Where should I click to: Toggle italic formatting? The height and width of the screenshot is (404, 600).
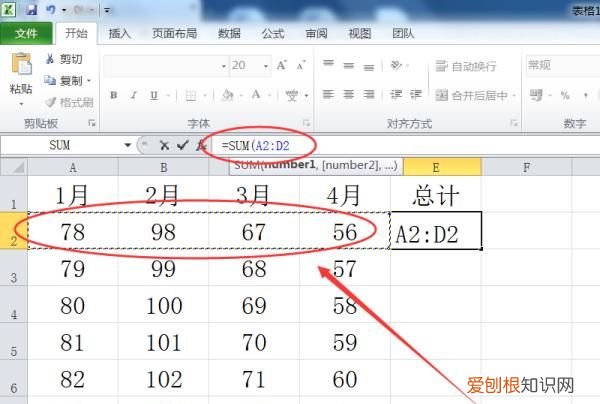tap(134, 95)
